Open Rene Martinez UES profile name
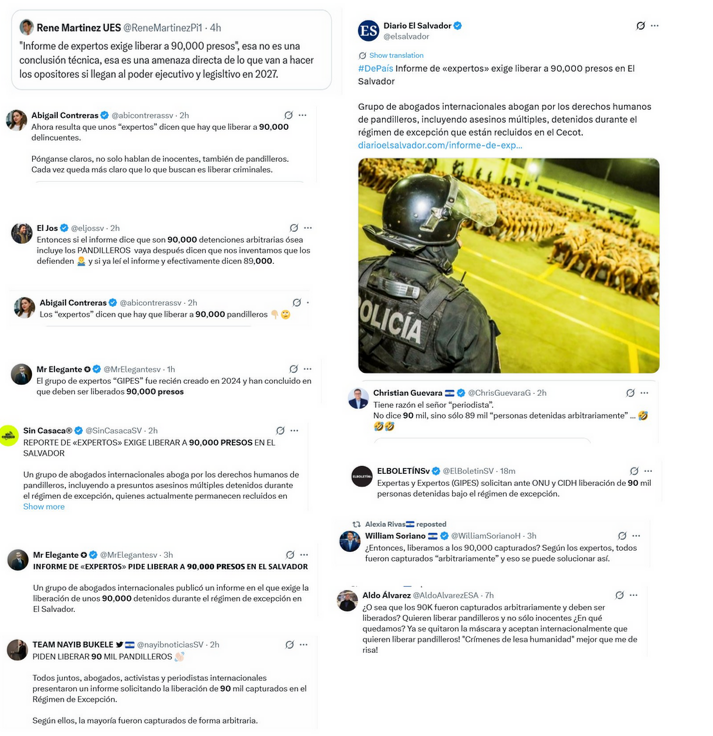Viewport: 713px width, 736px height. pyautogui.click(x=78, y=28)
